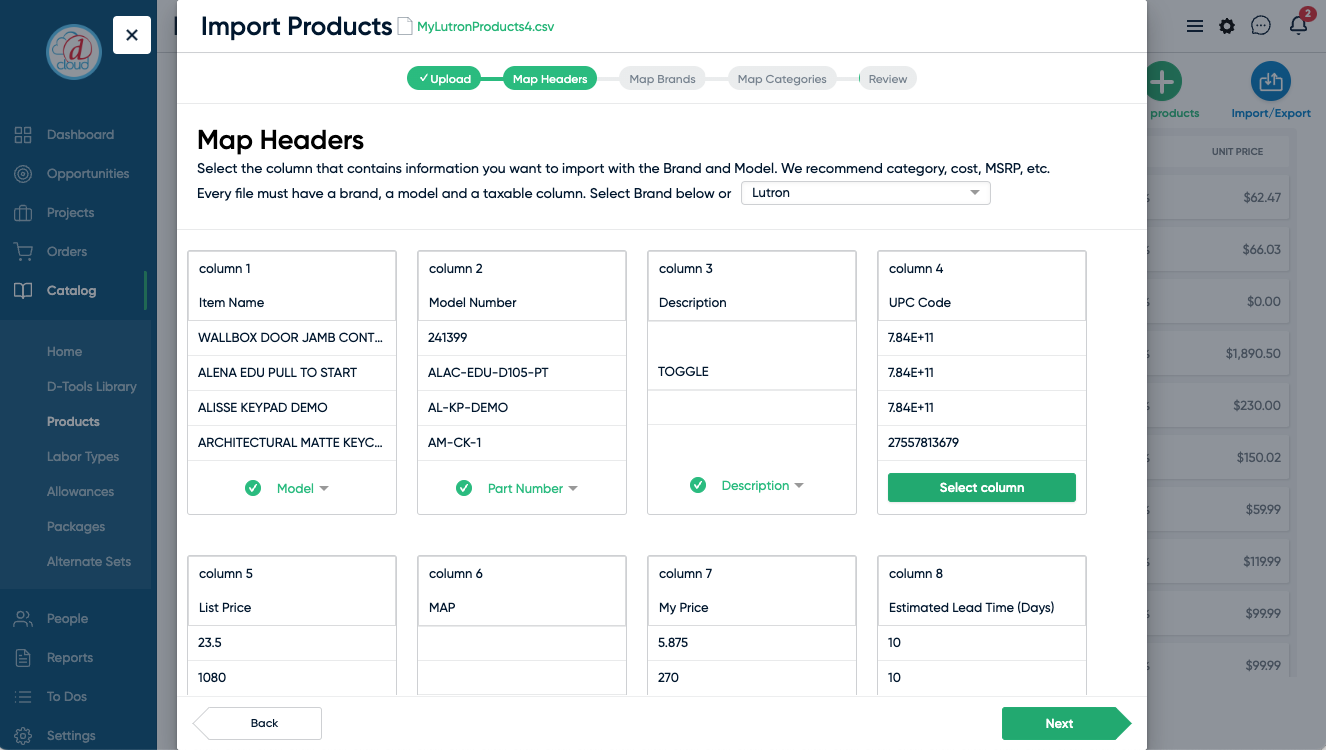
Task: Click the notification bell icon
Action: point(1298,26)
